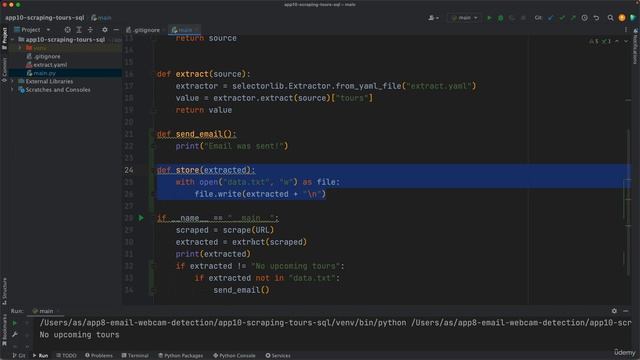The height and width of the screenshot is (360, 640).
Task: Jump to next highlighted problem down arrow
Action: click(626, 41)
